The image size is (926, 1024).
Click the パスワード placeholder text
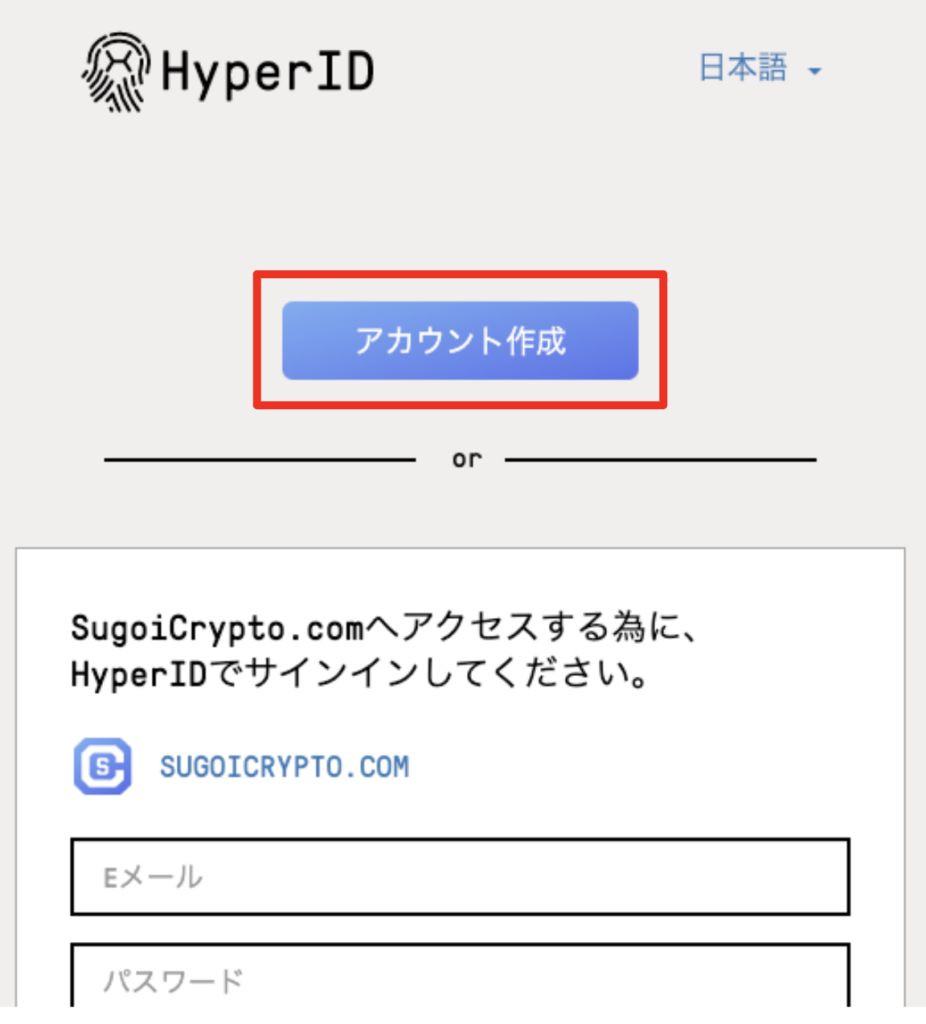point(173,981)
